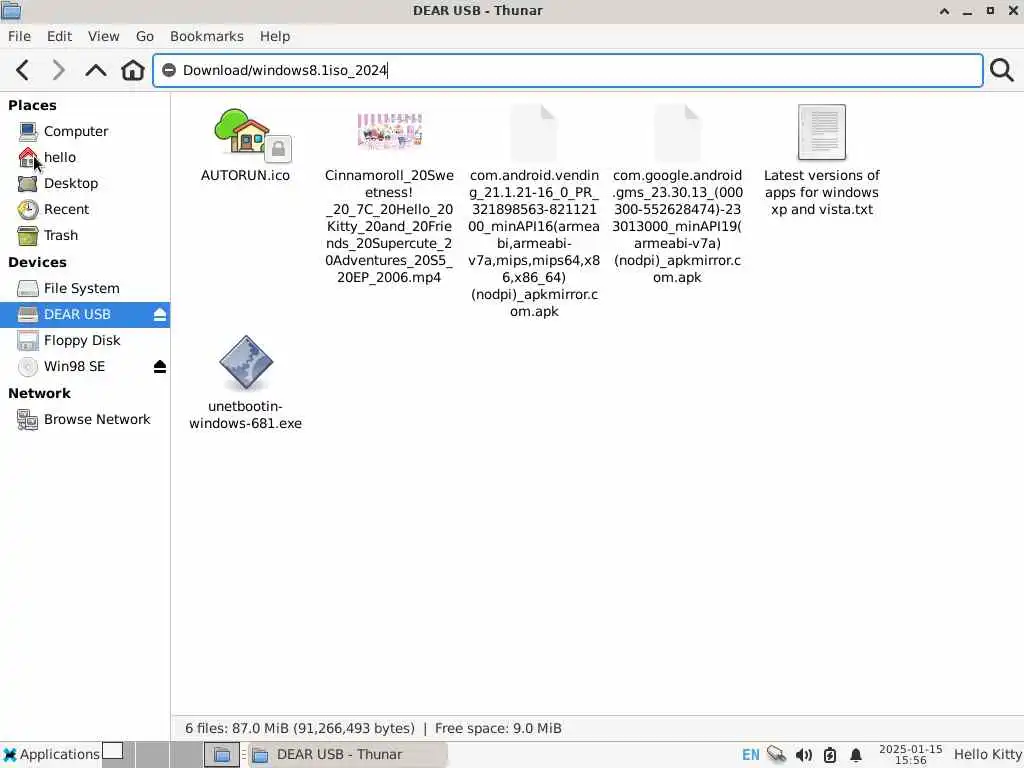This screenshot has width=1024, height=768.
Task: Click the round icon inside location bar
Action: coord(168,70)
